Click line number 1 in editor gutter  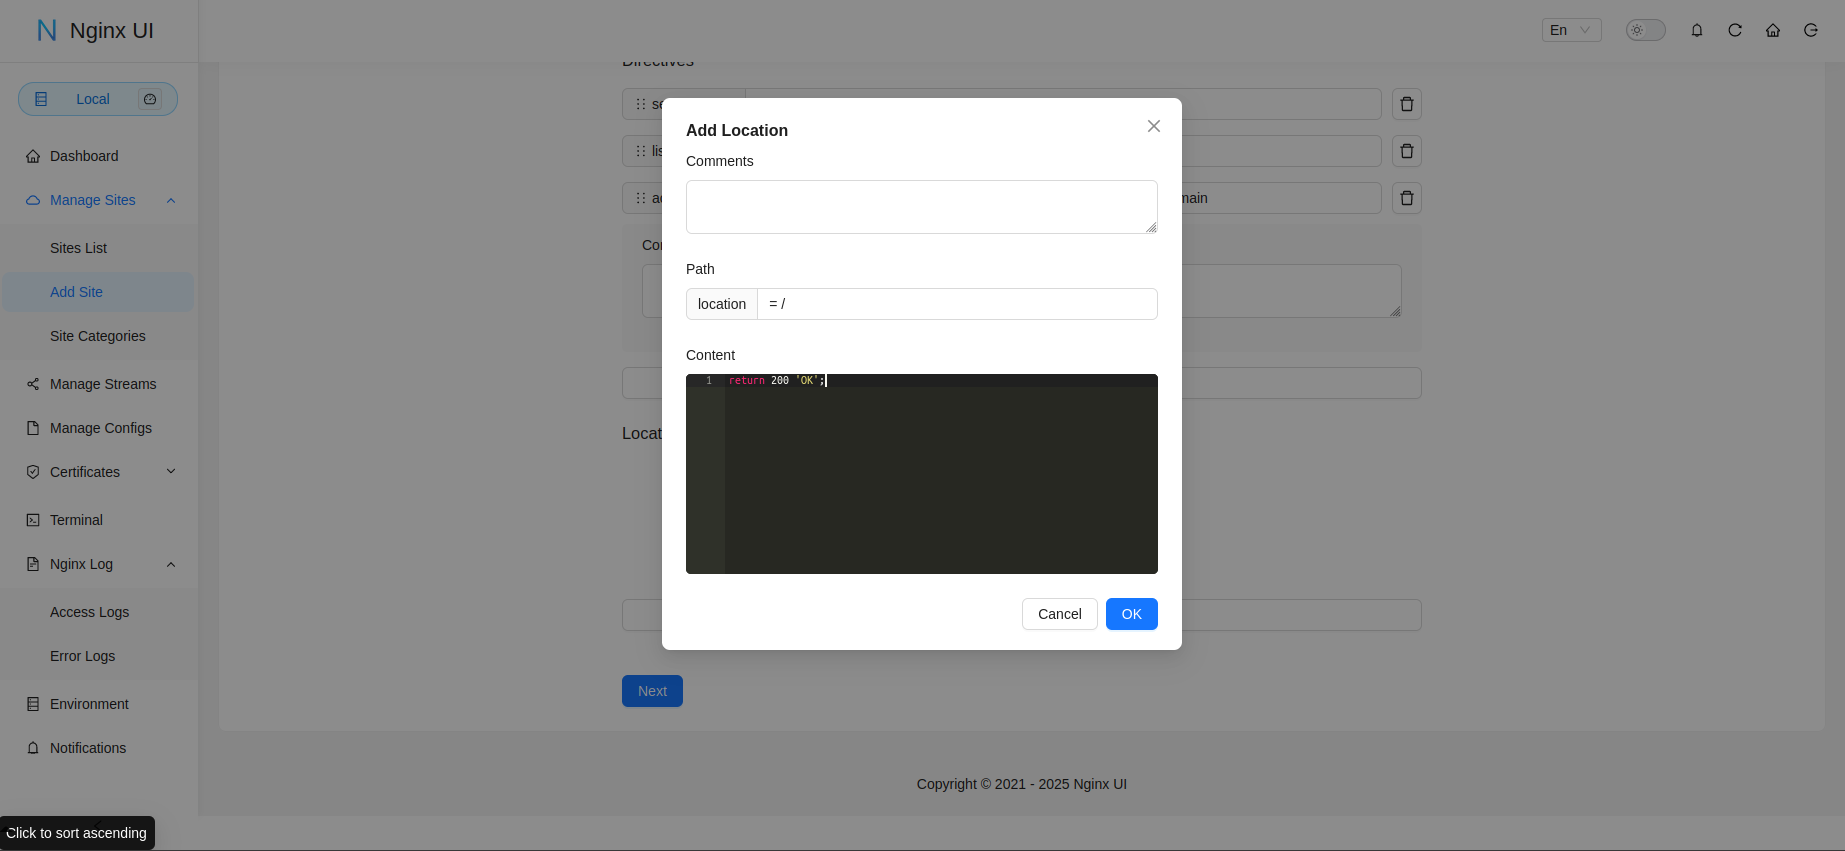pyautogui.click(x=709, y=380)
